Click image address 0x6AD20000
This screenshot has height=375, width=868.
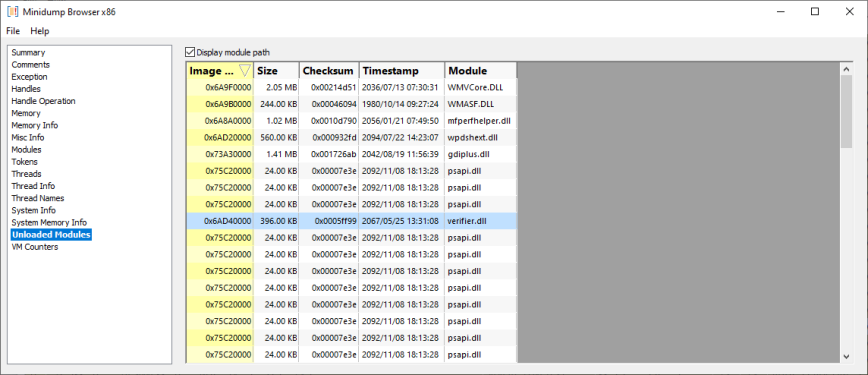(228, 137)
